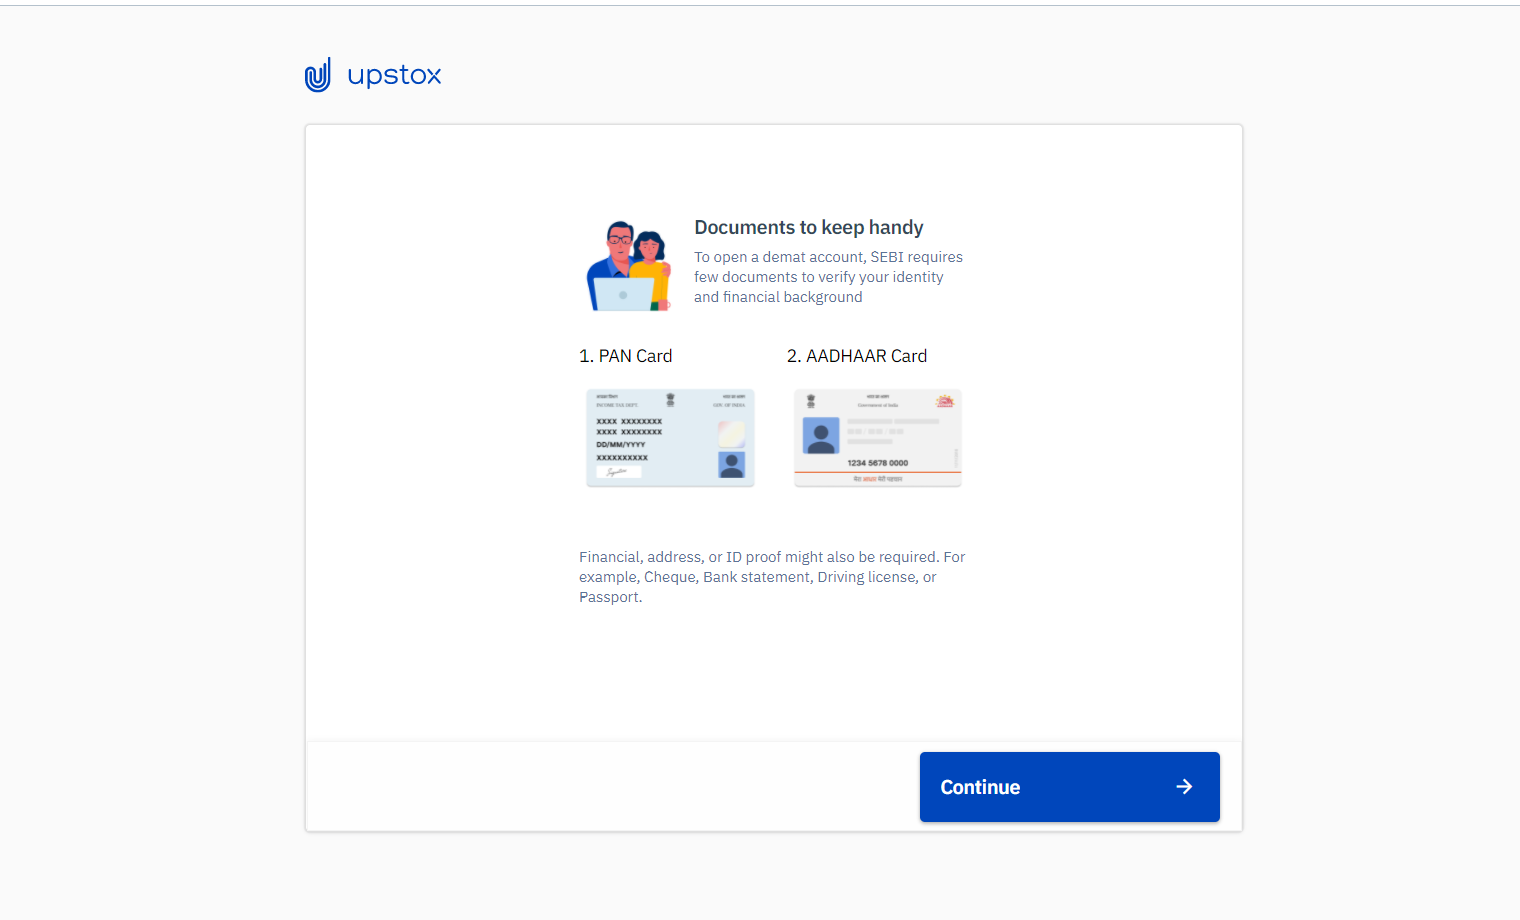Click the 'Financial, address, or ID proof' note
This screenshot has width=1520, height=920.
(x=772, y=577)
